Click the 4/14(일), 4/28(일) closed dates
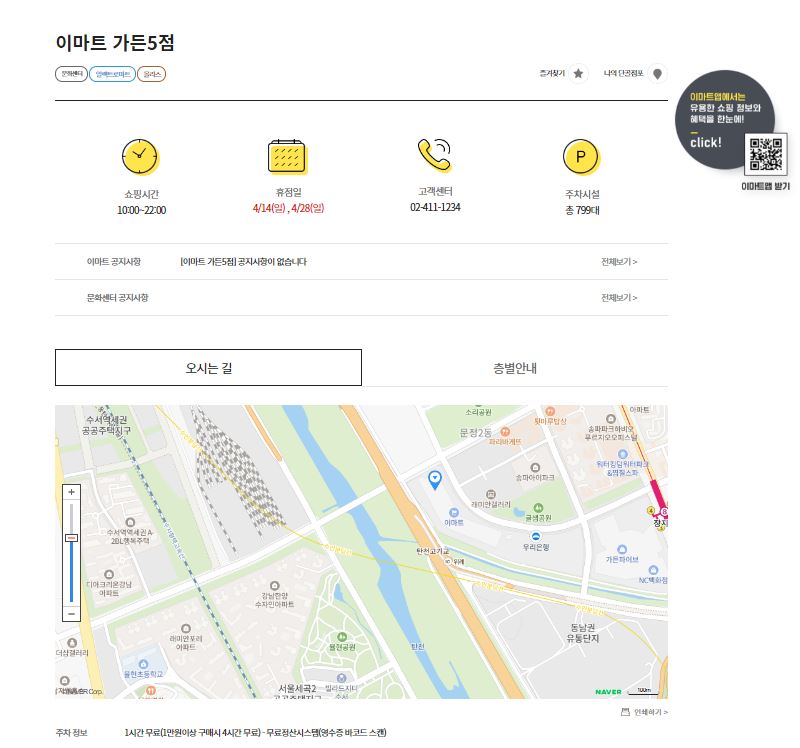 [x=288, y=208]
